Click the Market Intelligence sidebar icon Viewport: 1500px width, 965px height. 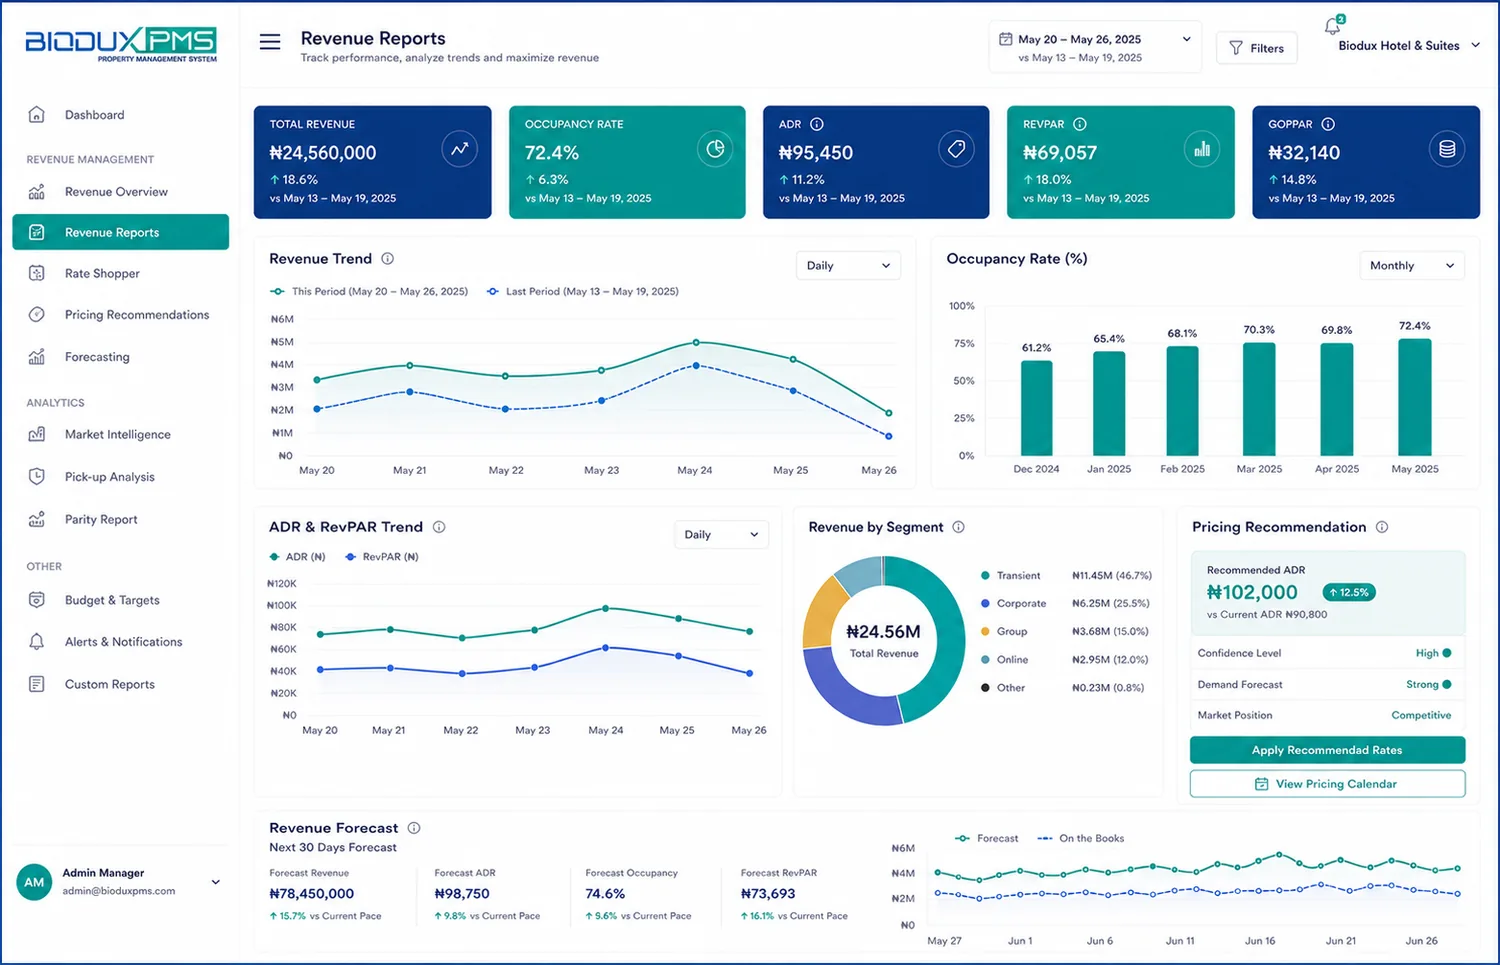pos(37,434)
